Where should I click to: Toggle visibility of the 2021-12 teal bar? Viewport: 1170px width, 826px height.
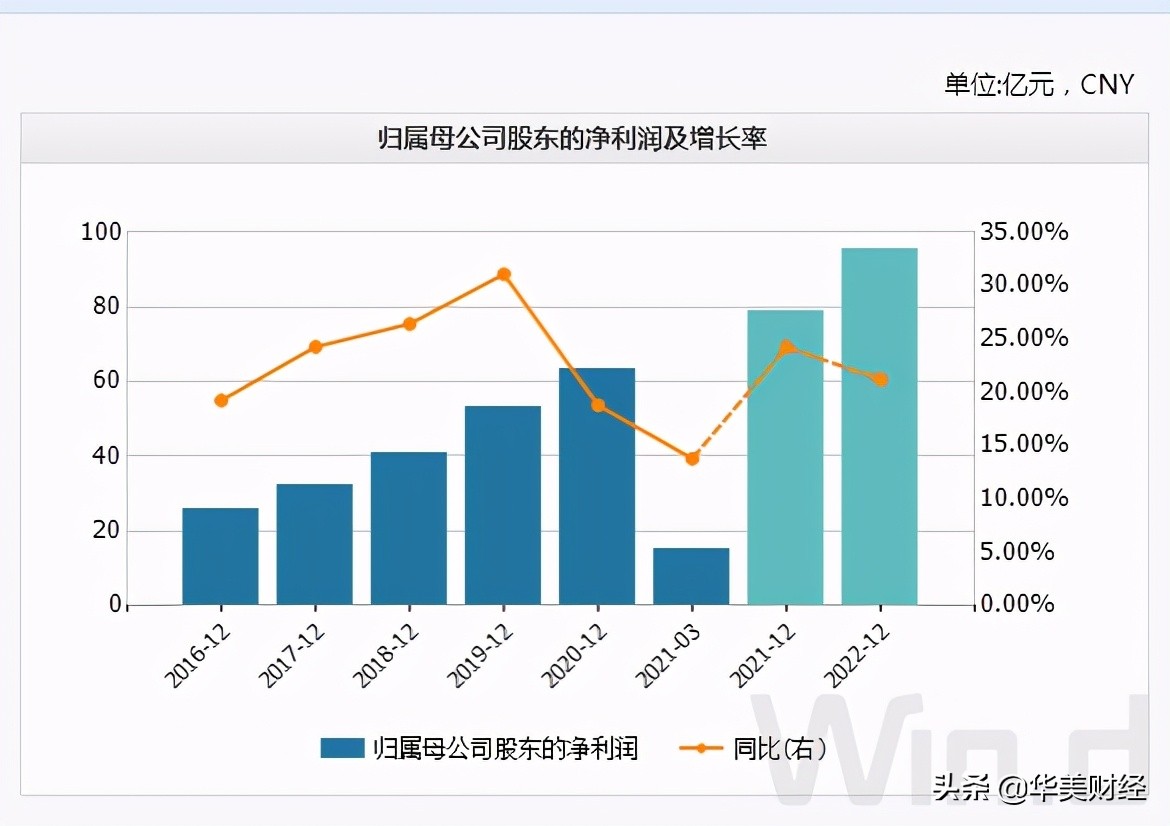(785, 455)
